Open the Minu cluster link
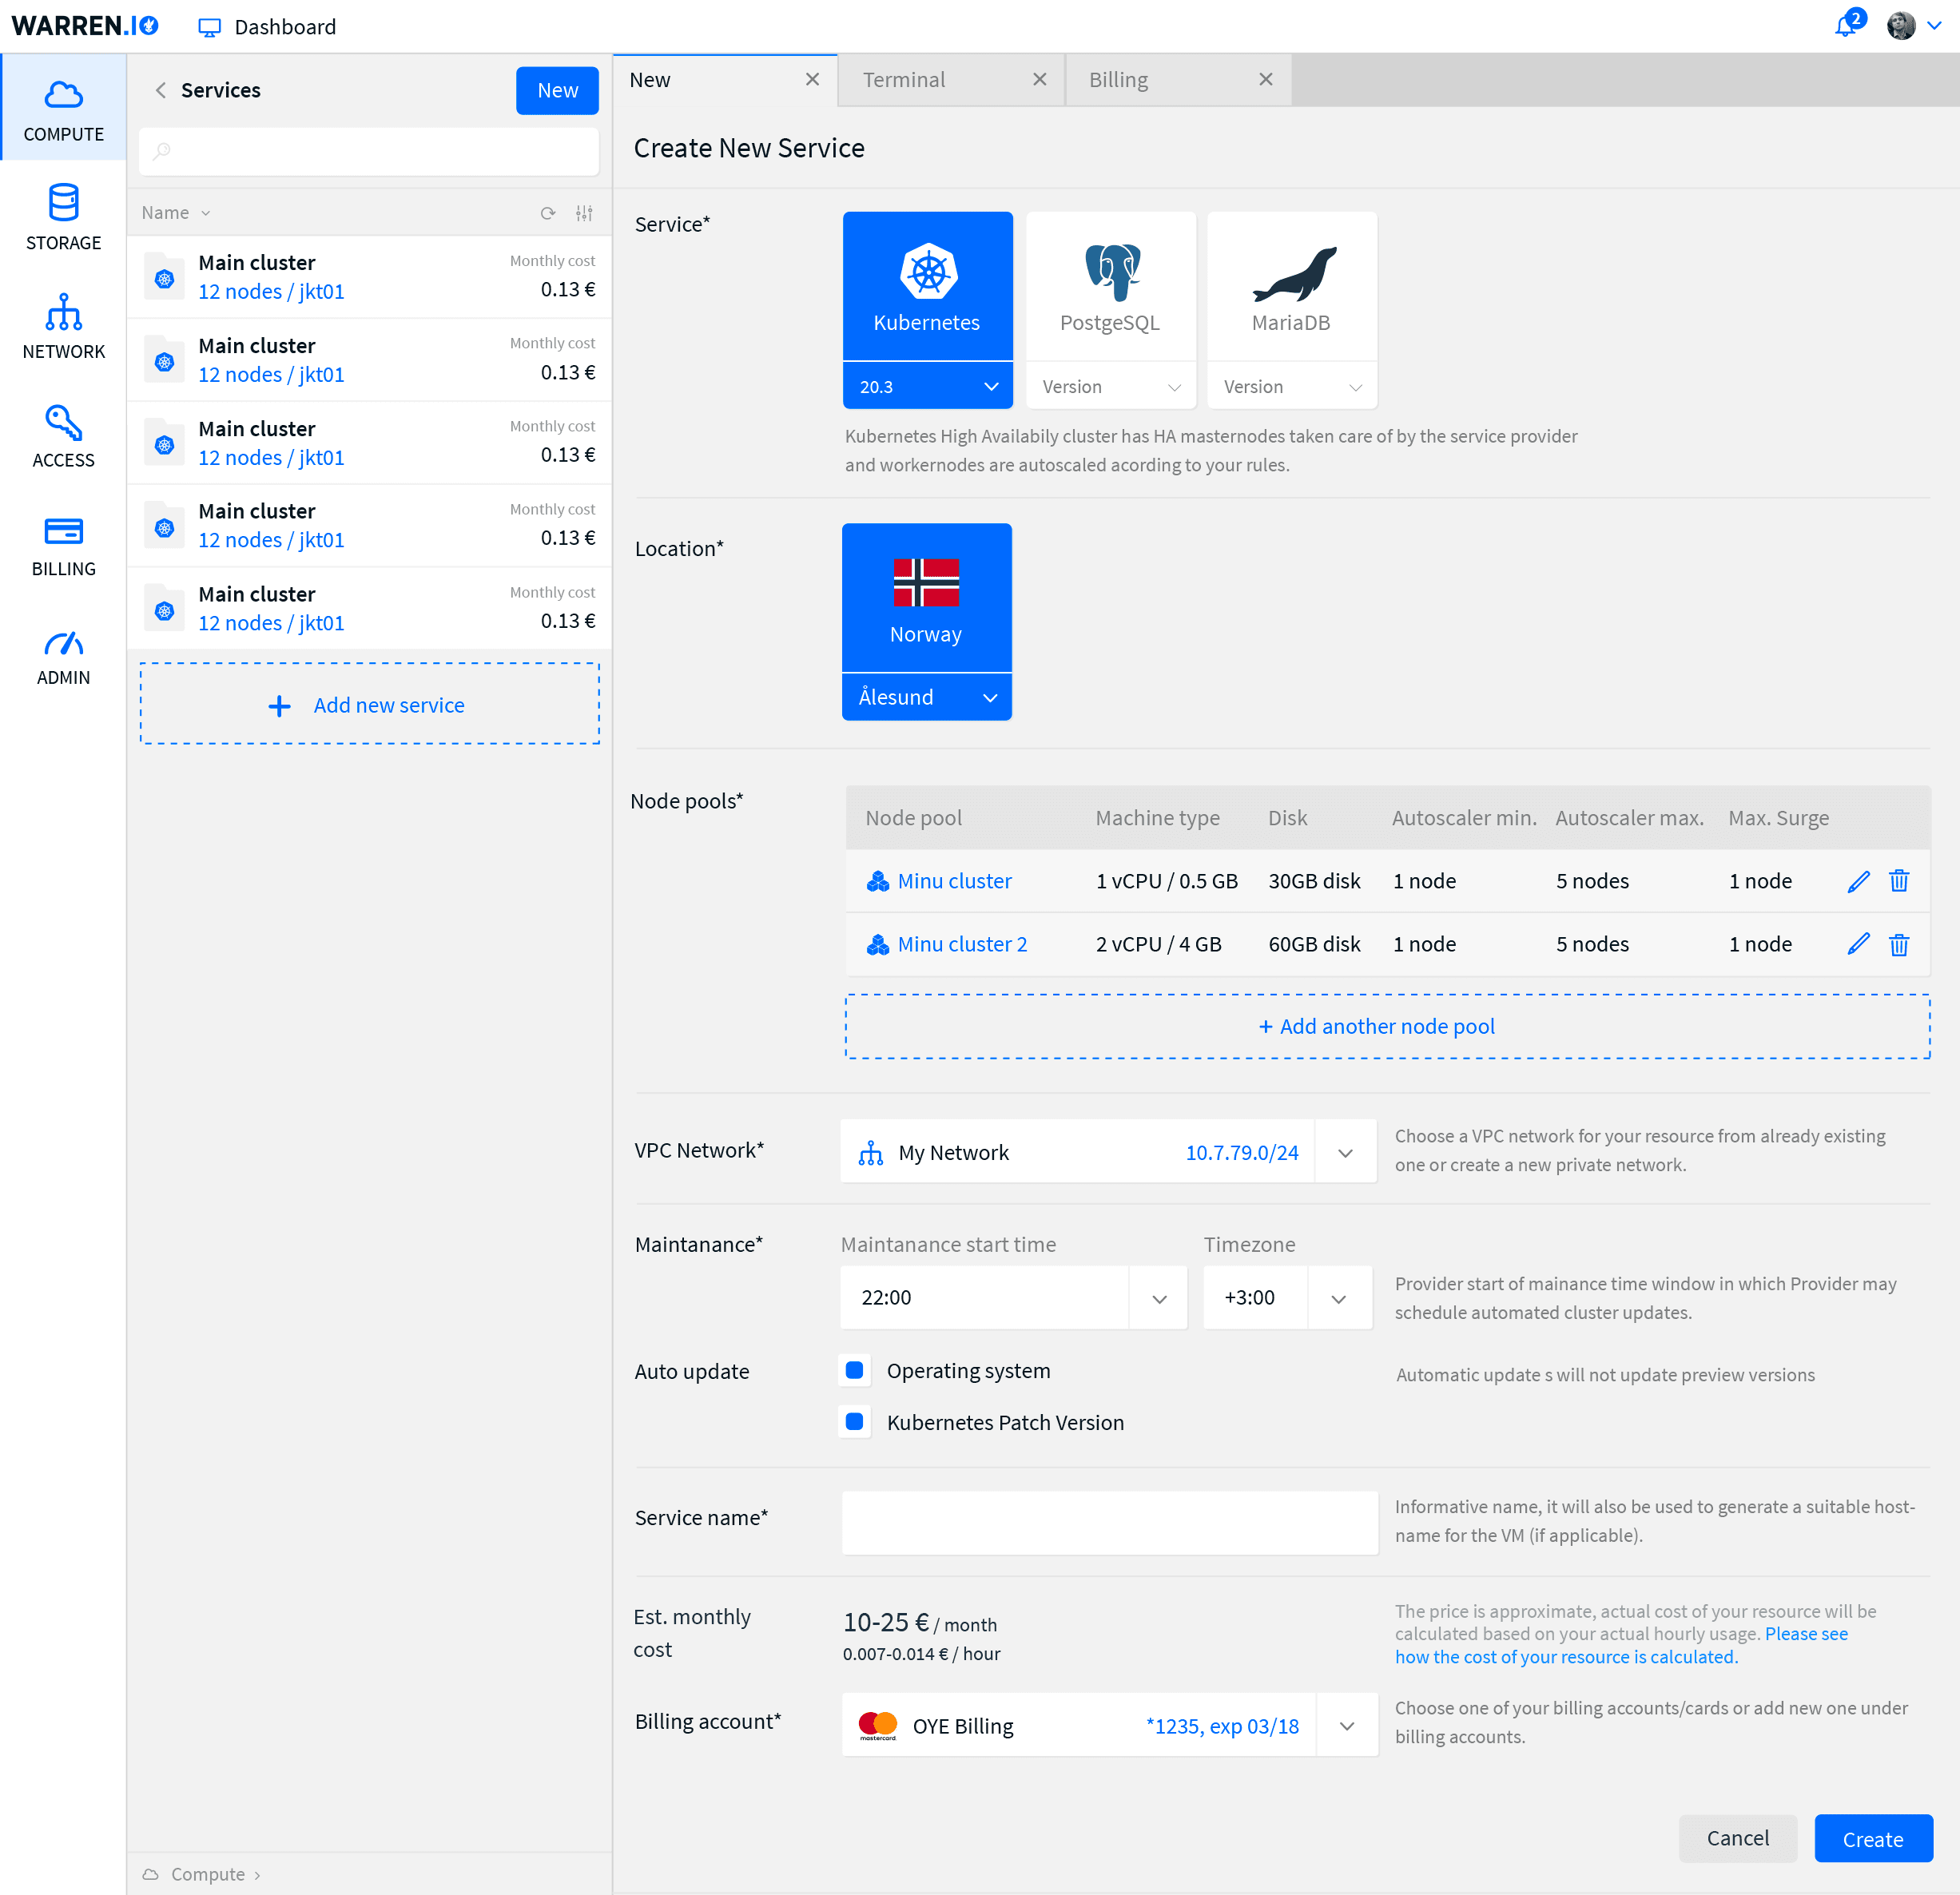Image resolution: width=1960 pixels, height=1895 pixels. 954,881
